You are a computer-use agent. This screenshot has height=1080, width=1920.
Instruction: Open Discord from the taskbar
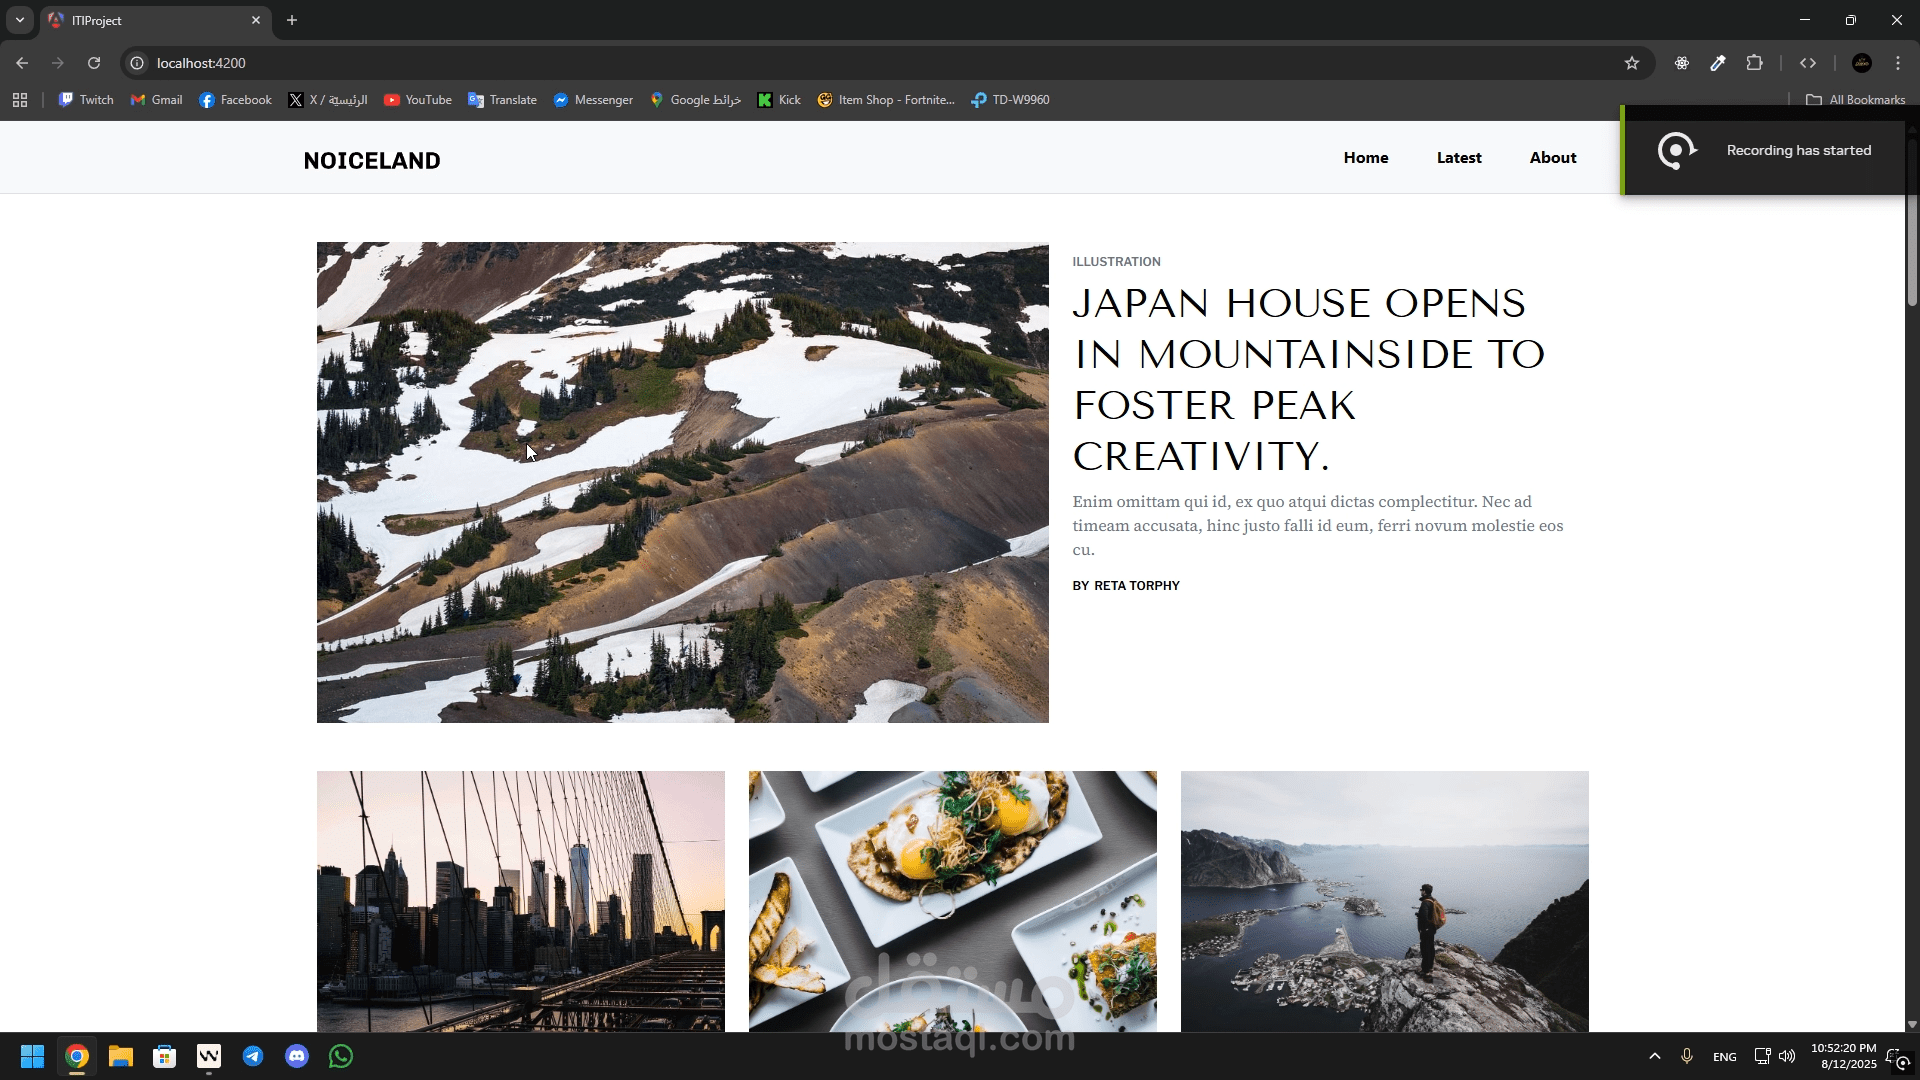[297, 1056]
